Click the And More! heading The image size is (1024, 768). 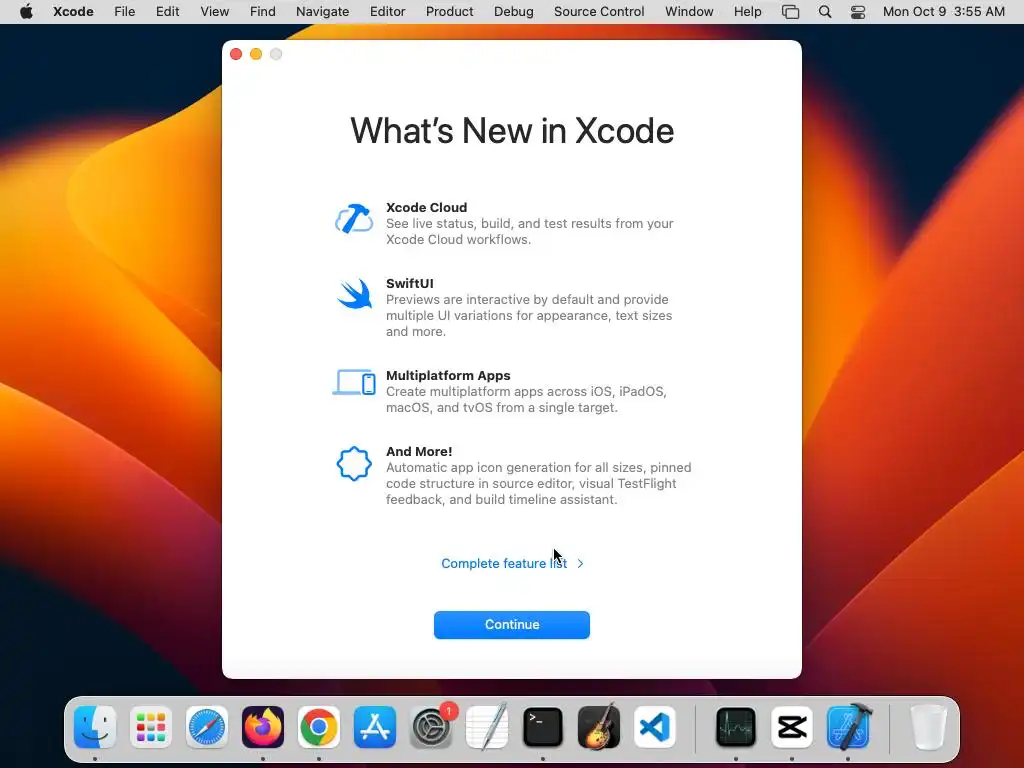tap(419, 451)
